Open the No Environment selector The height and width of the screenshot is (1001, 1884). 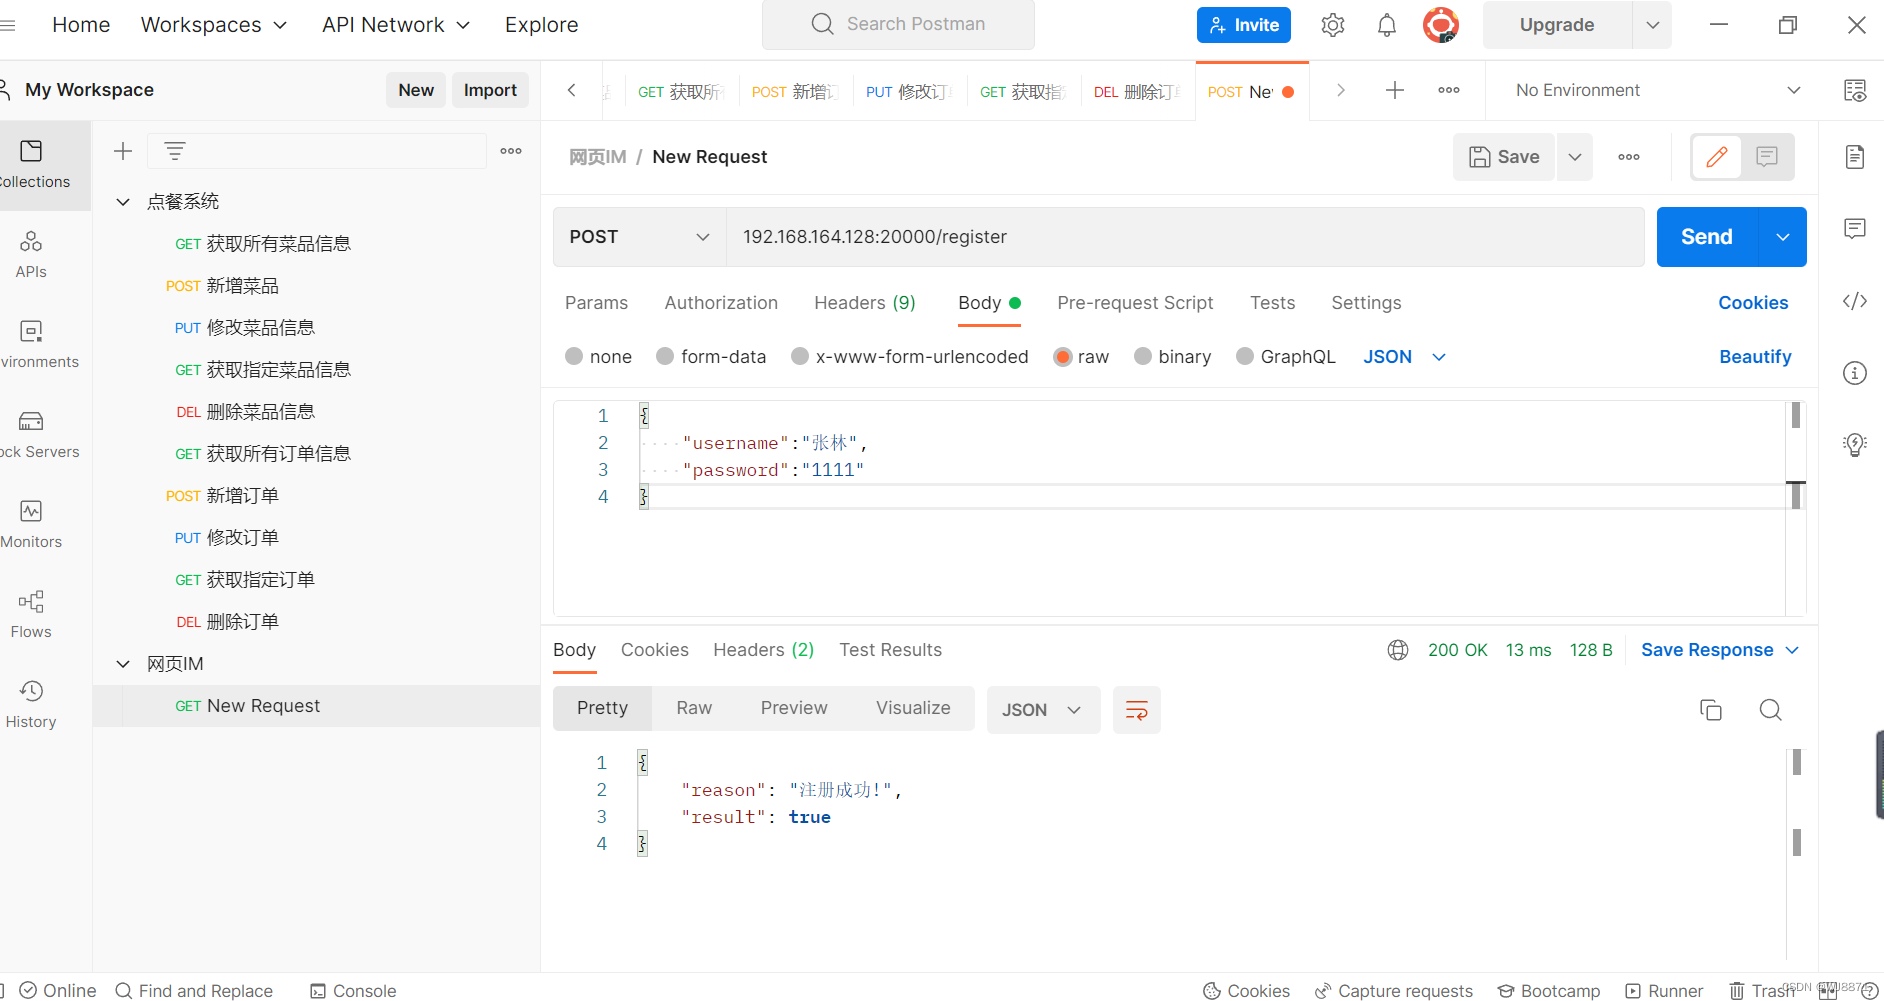coord(1657,90)
